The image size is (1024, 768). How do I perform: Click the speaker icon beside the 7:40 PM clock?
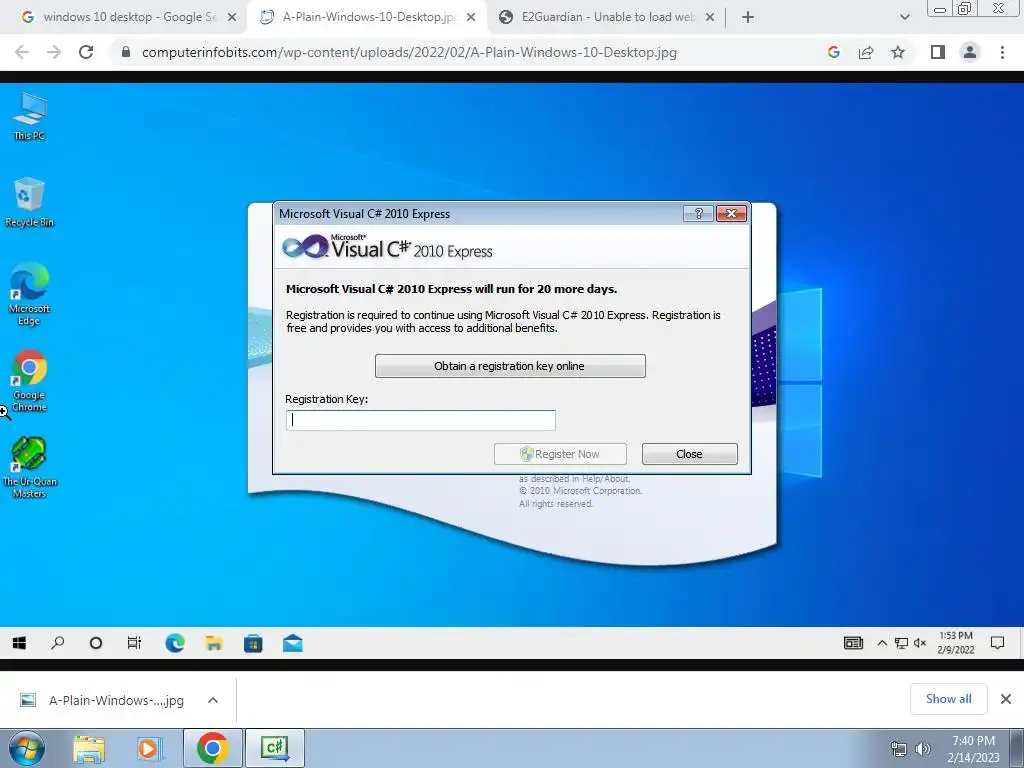pyautogui.click(x=922, y=749)
